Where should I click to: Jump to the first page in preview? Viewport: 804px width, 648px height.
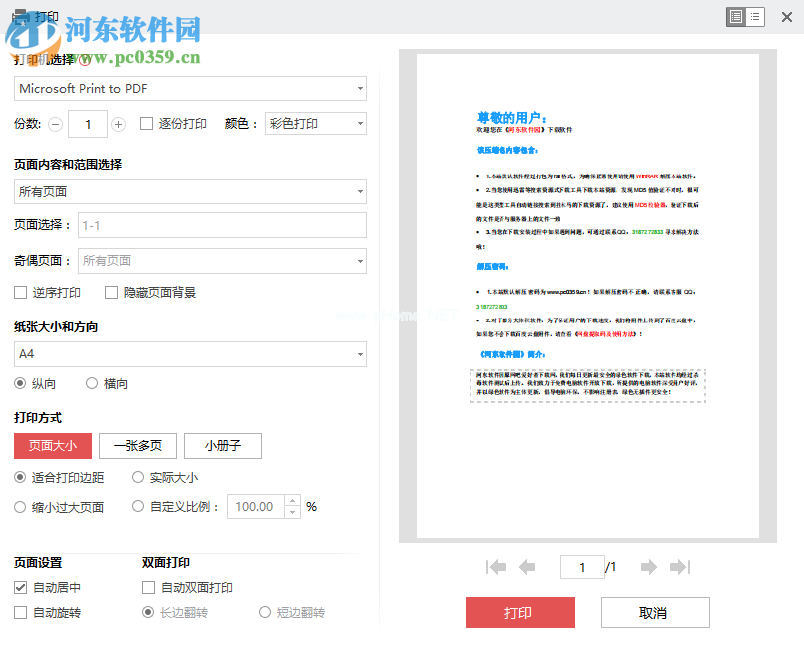coord(496,567)
